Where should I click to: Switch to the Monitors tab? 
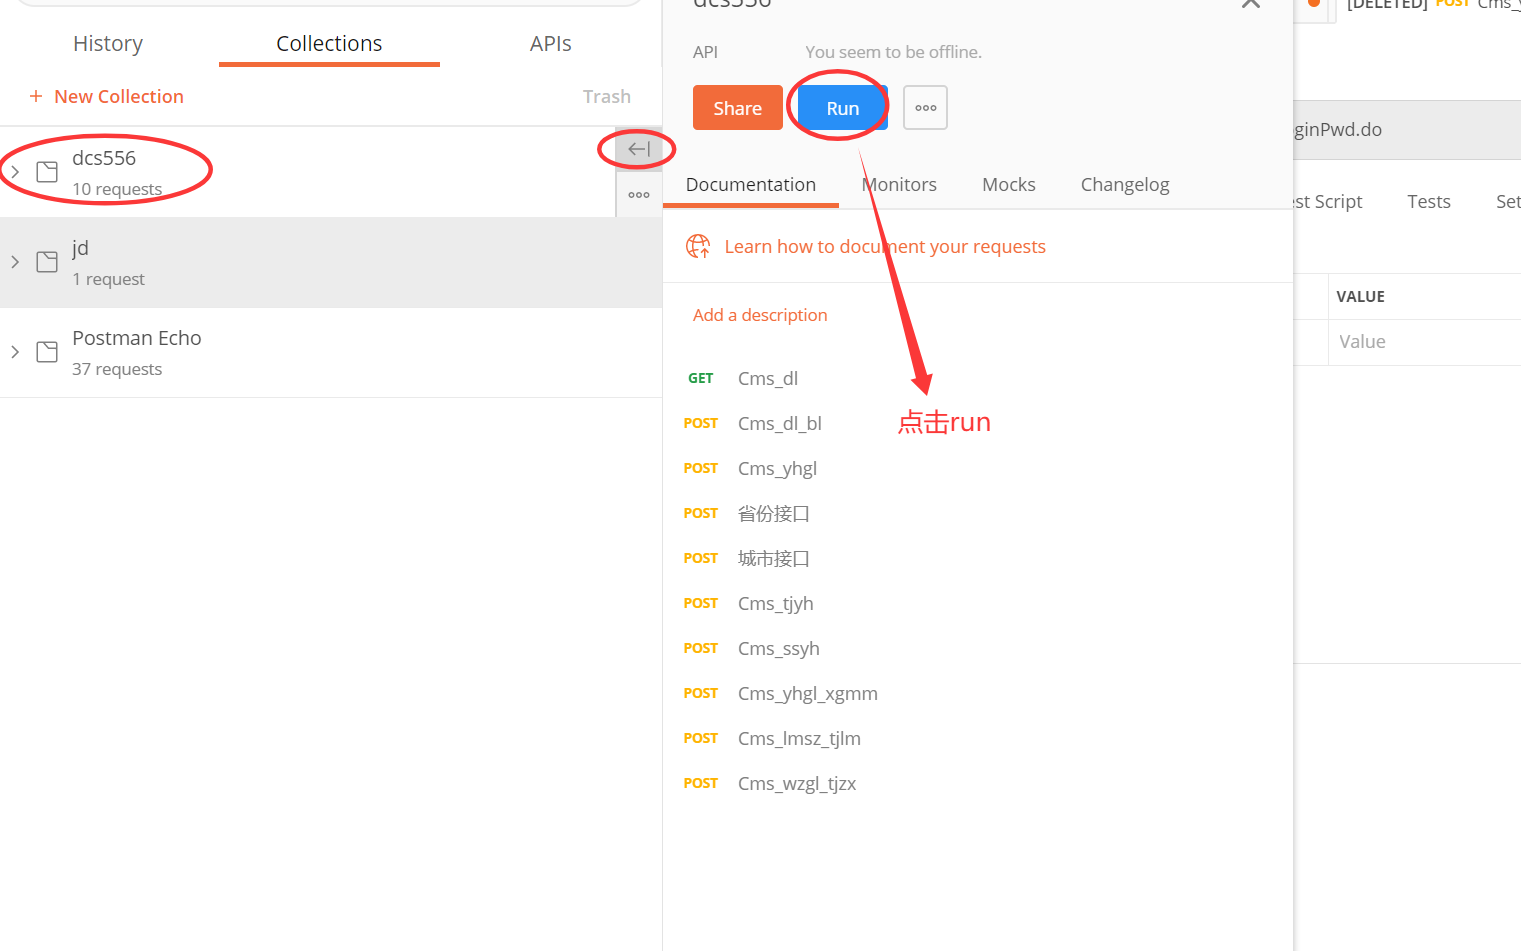click(x=899, y=185)
